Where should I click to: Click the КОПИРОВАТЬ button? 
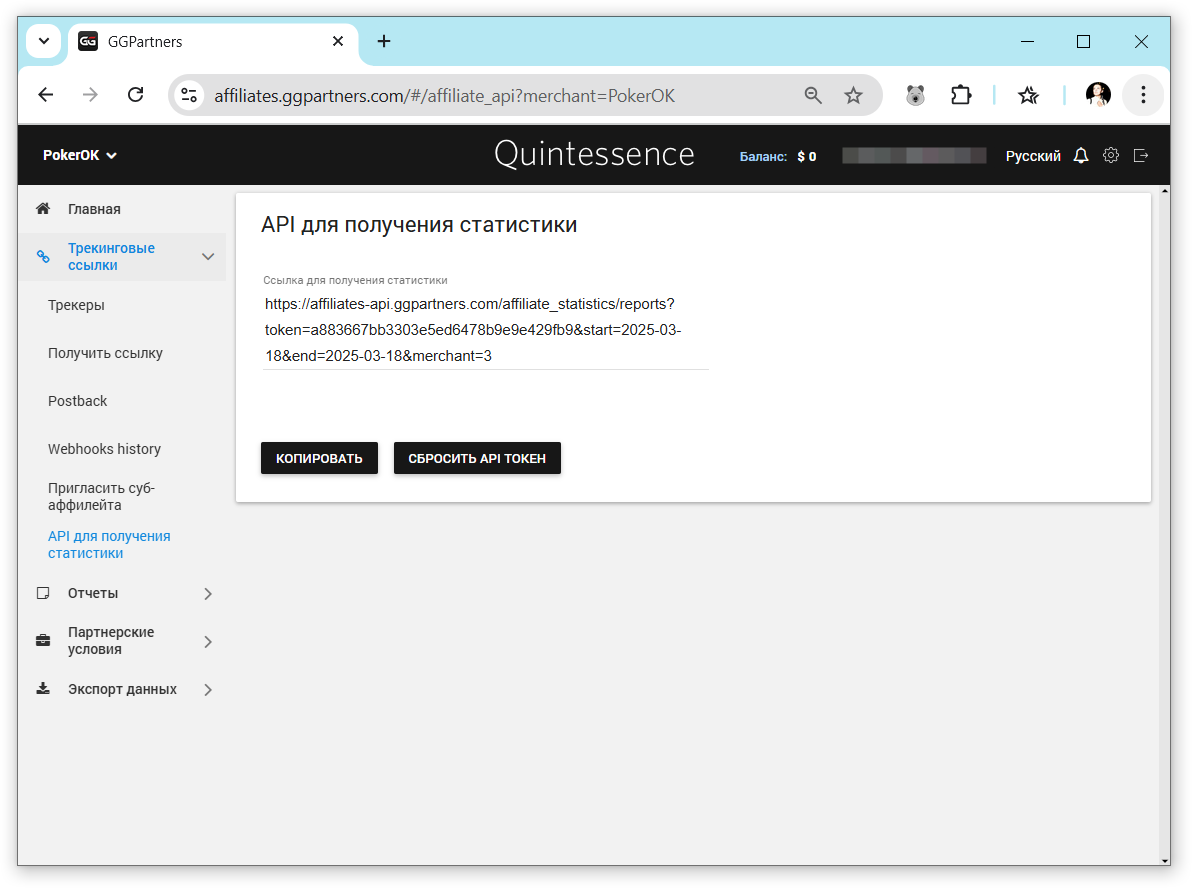pyautogui.click(x=319, y=458)
